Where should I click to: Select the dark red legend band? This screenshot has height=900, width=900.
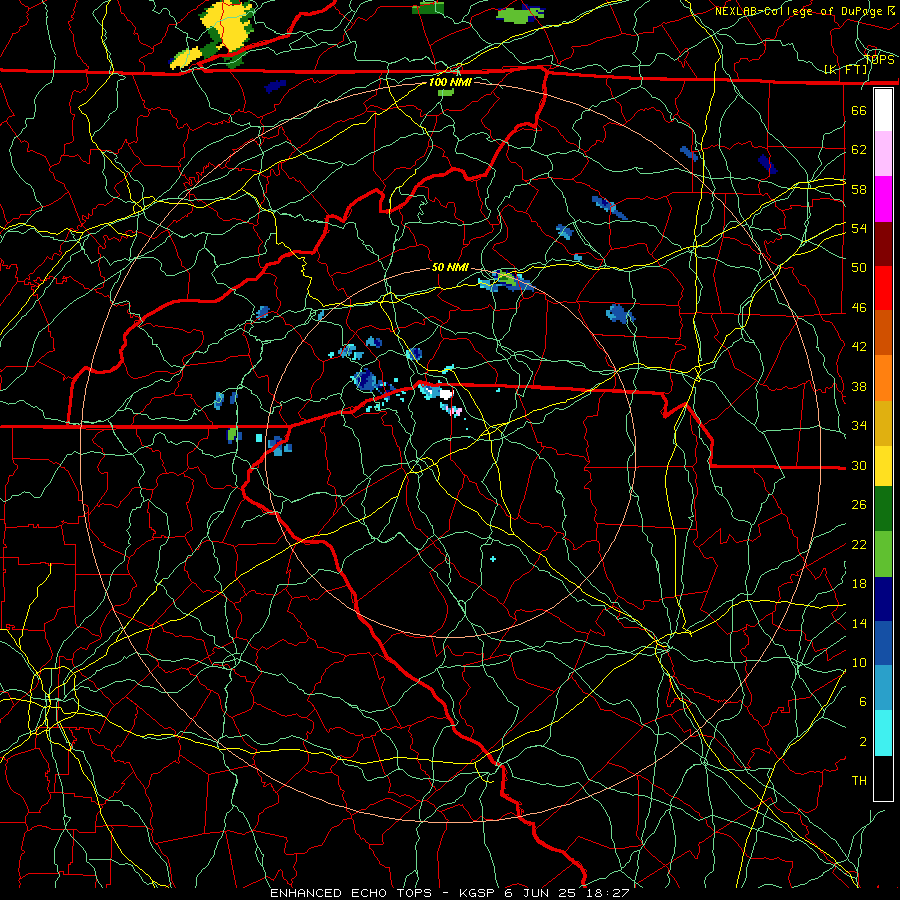883,244
